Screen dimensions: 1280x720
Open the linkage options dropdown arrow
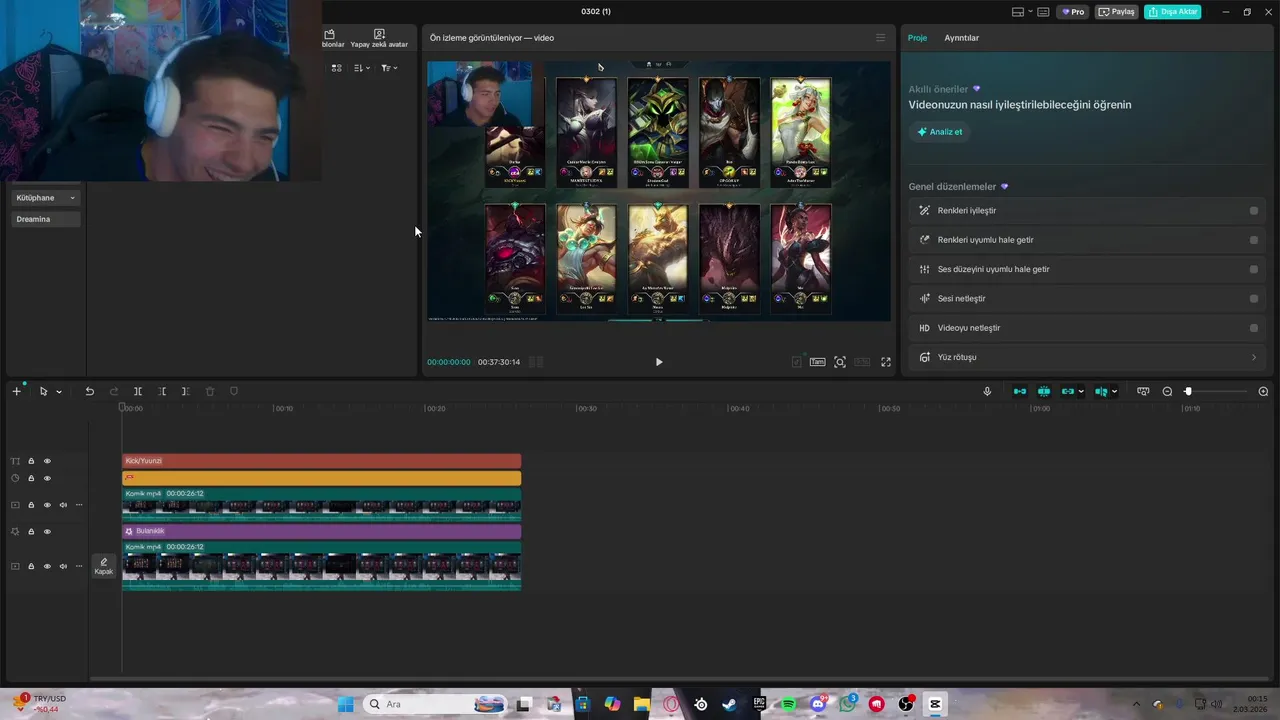pos(1081,392)
